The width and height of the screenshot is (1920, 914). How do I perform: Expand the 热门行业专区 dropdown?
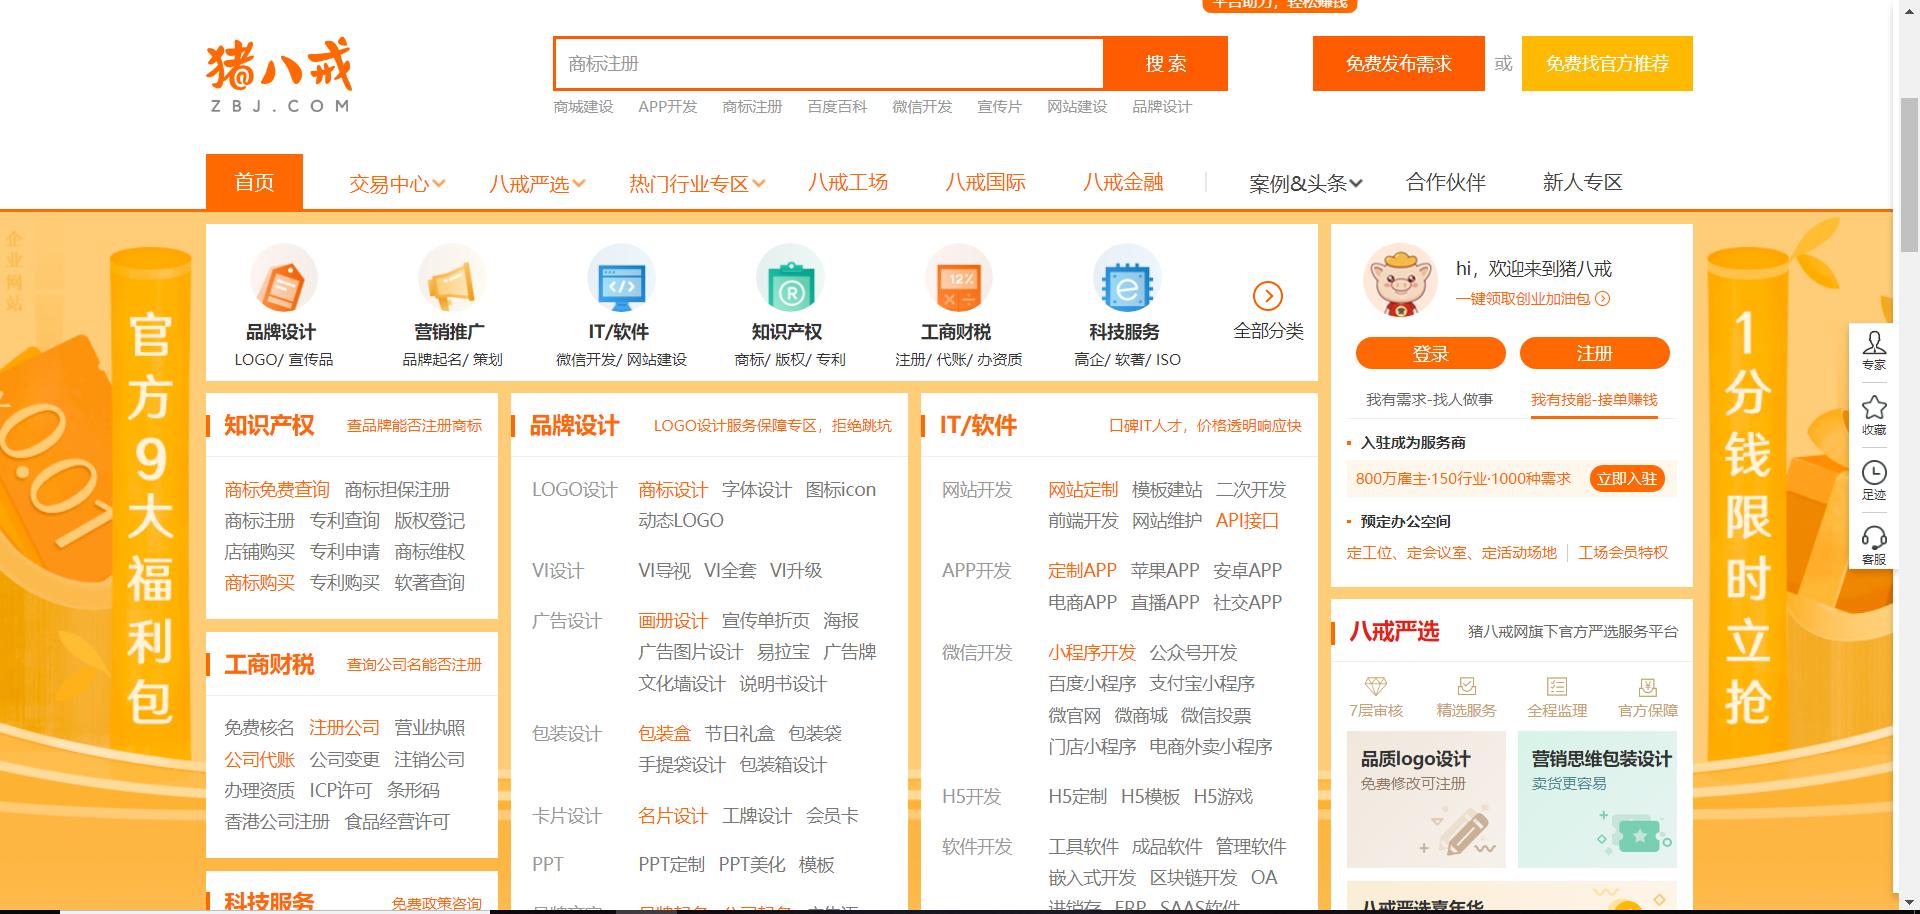coord(695,182)
